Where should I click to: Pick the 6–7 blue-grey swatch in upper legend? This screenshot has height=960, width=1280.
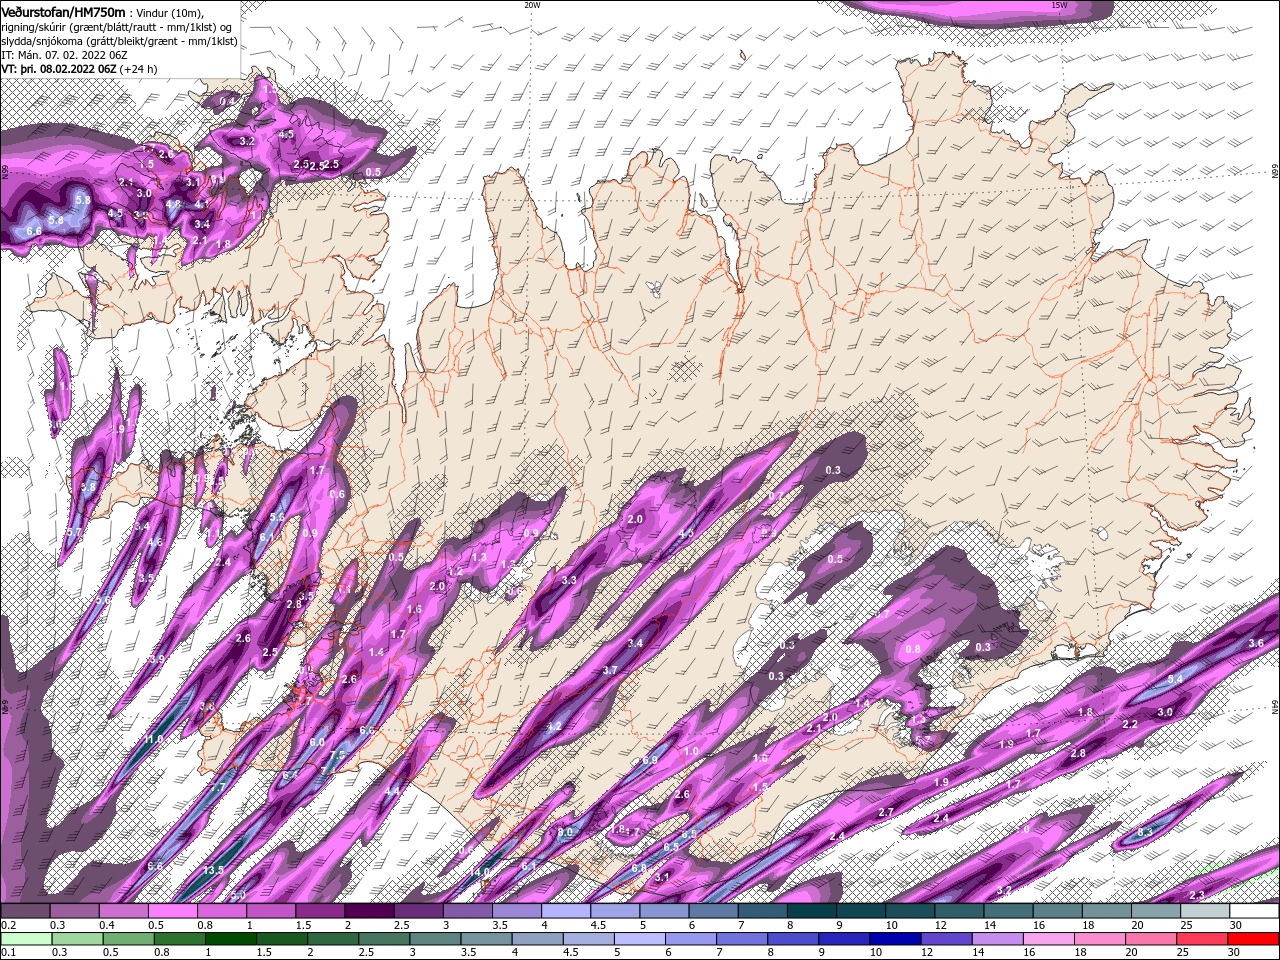(x=713, y=911)
